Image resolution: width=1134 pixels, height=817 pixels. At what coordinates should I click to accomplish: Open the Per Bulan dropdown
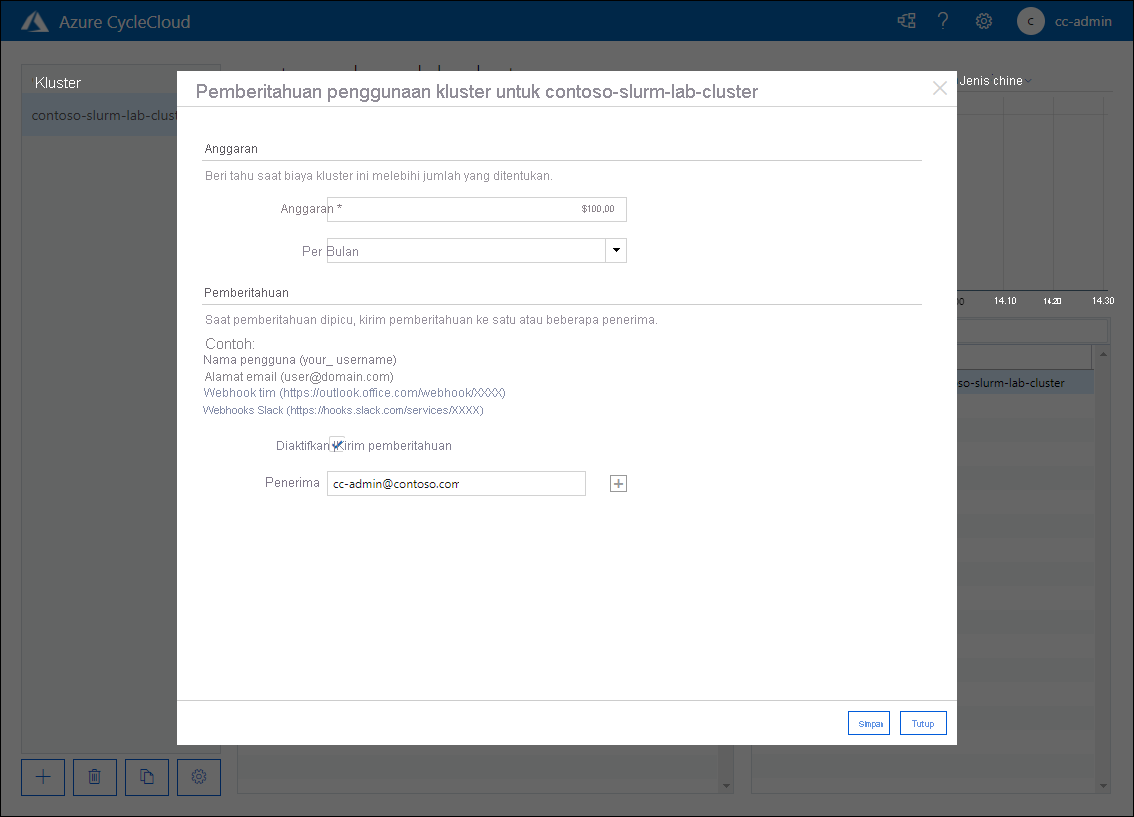pos(616,250)
